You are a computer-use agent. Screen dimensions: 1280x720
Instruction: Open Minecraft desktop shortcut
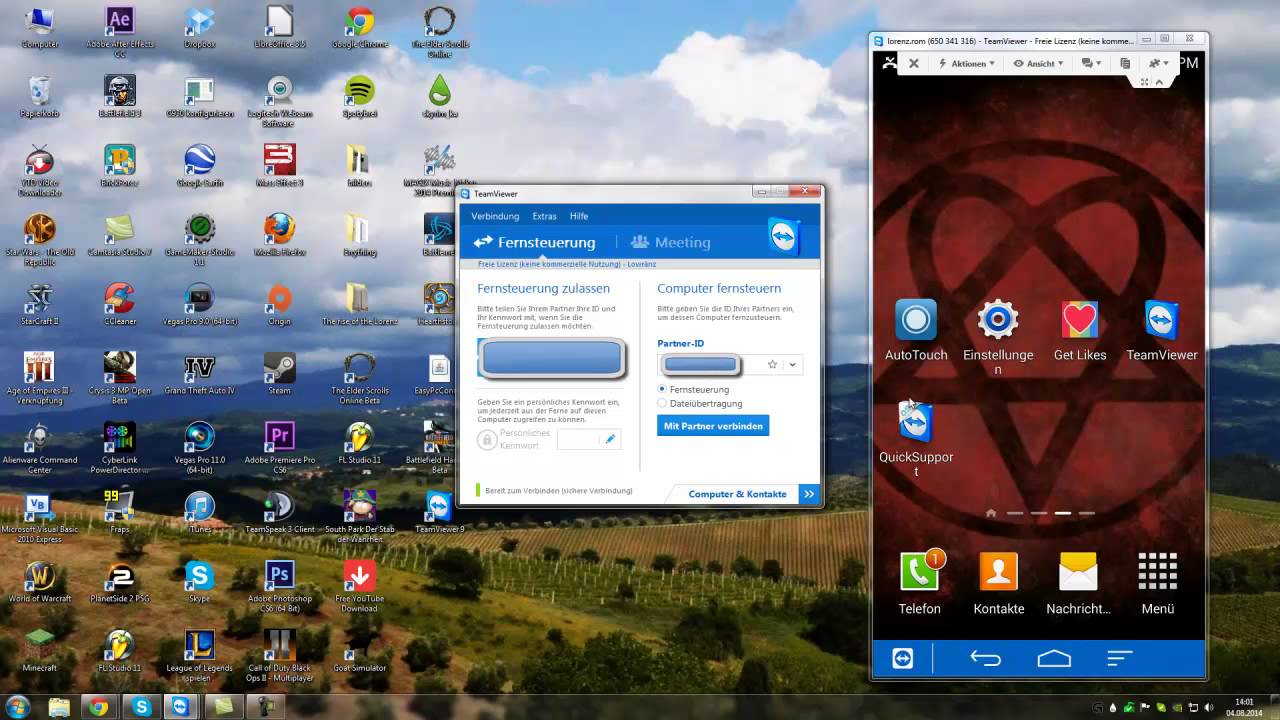pyautogui.click(x=40, y=649)
